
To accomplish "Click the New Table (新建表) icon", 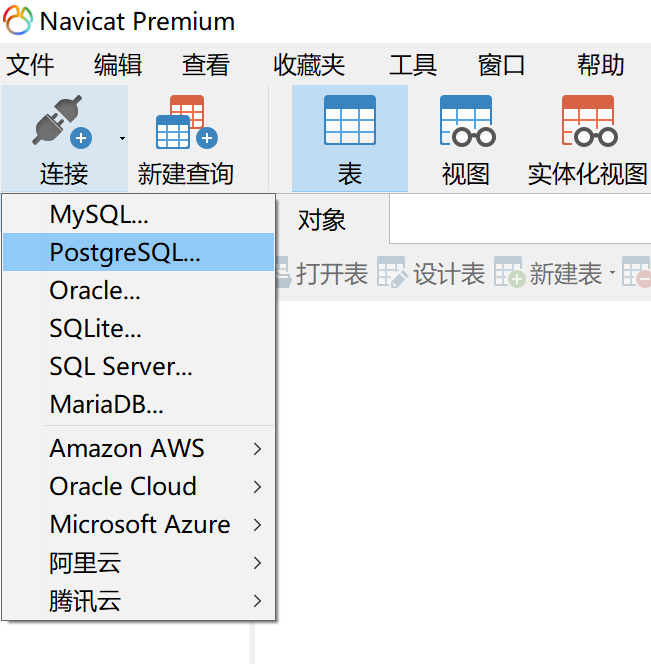I will click(510, 272).
